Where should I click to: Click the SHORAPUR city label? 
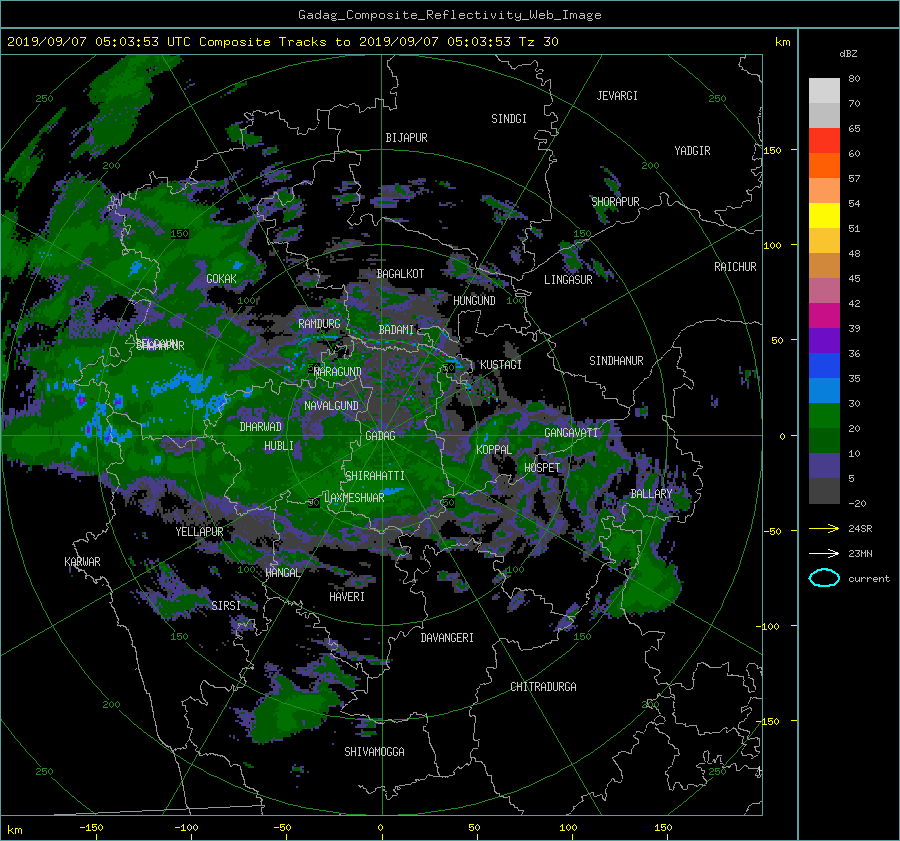click(x=615, y=202)
